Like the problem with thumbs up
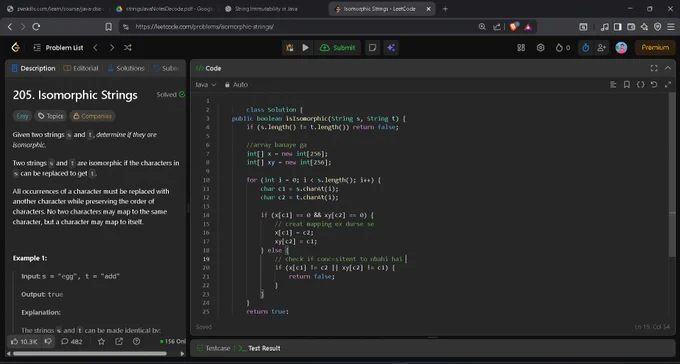The width and height of the screenshot is (680, 364). coord(24,341)
